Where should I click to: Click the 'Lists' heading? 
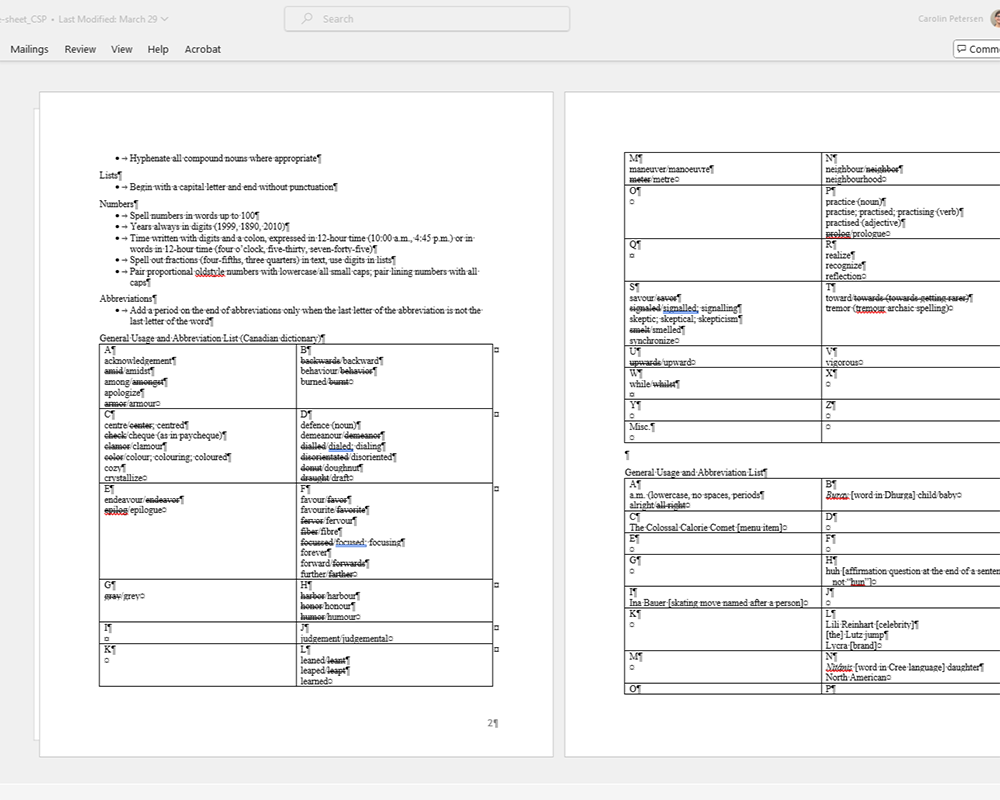pos(110,175)
